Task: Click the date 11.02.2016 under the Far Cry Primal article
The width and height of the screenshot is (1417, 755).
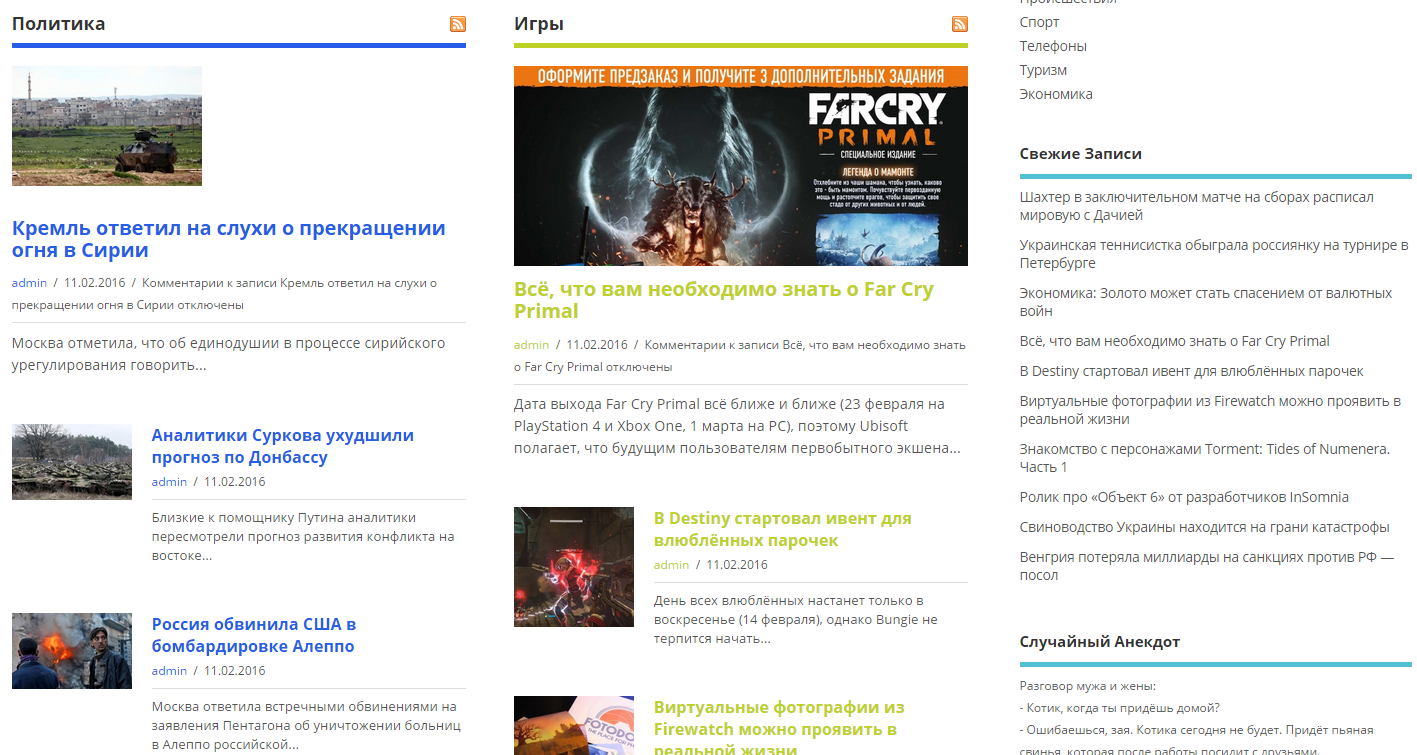Action: click(x=597, y=345)
